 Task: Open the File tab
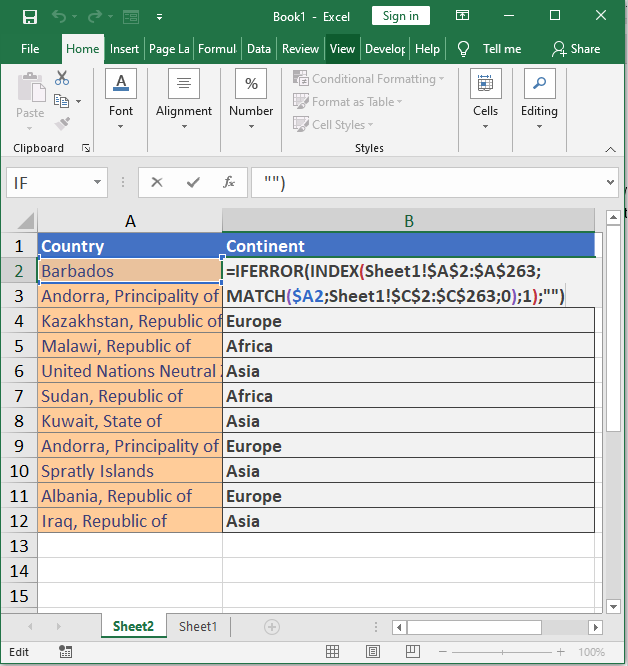coord(30,49)
